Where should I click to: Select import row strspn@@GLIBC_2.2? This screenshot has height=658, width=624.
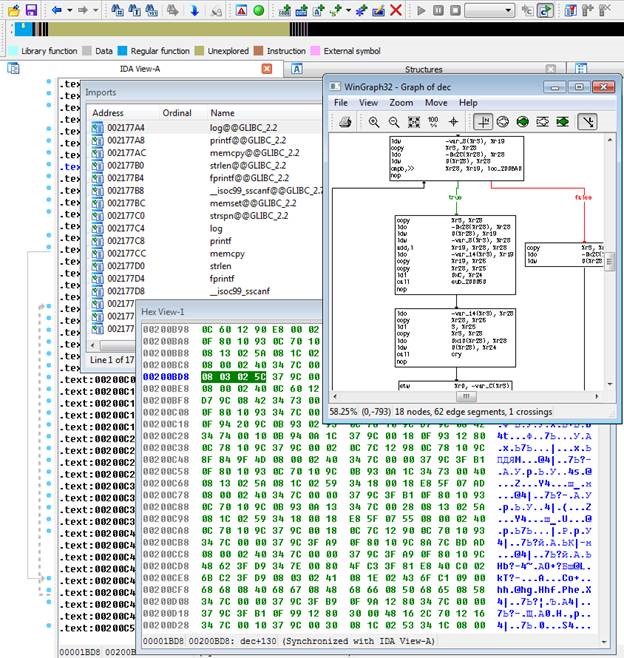[206, 216]
